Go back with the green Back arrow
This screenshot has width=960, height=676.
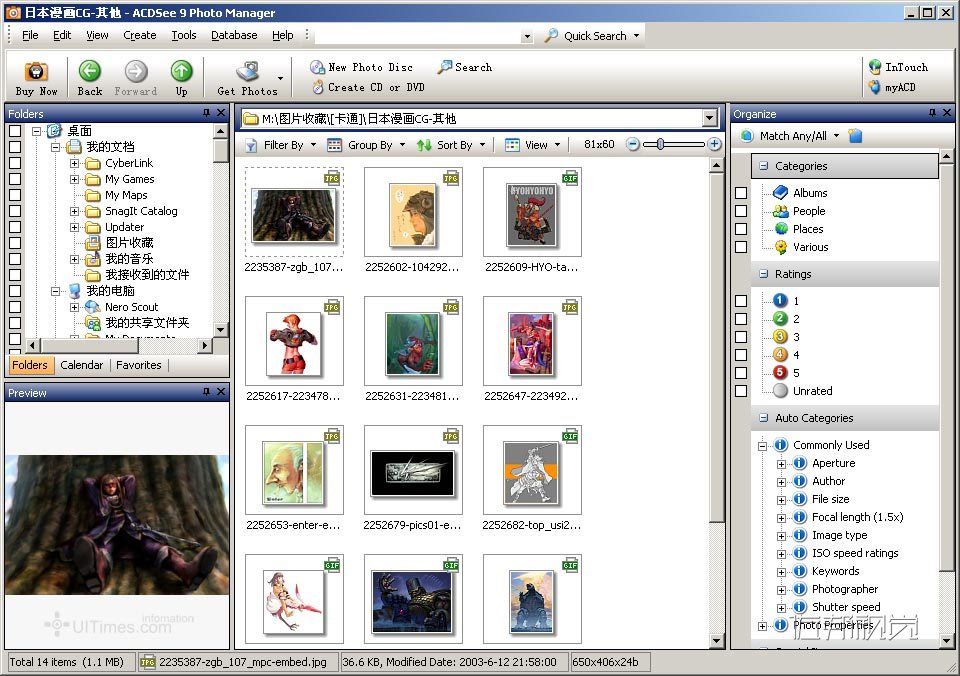(x=90, y=72)
